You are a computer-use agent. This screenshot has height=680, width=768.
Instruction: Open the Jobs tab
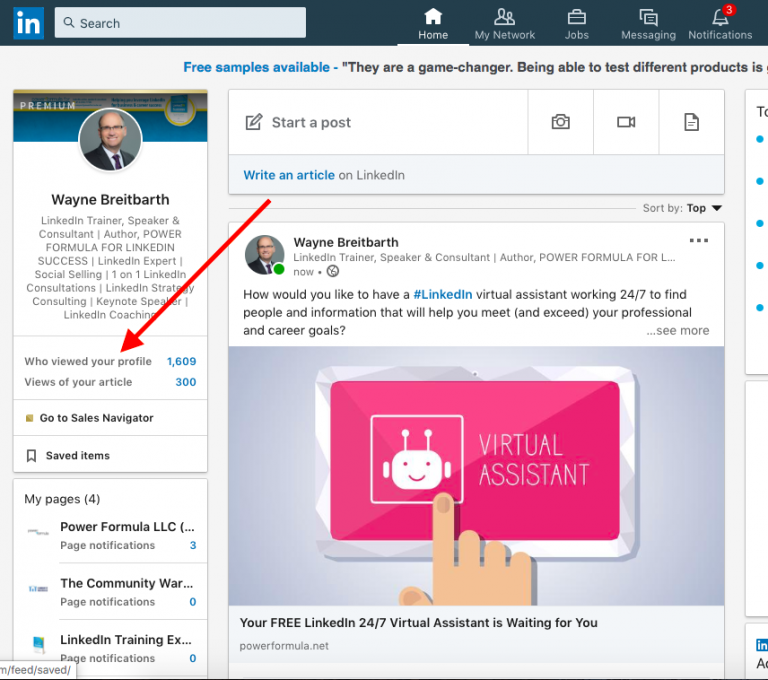(x=576, y=24)
